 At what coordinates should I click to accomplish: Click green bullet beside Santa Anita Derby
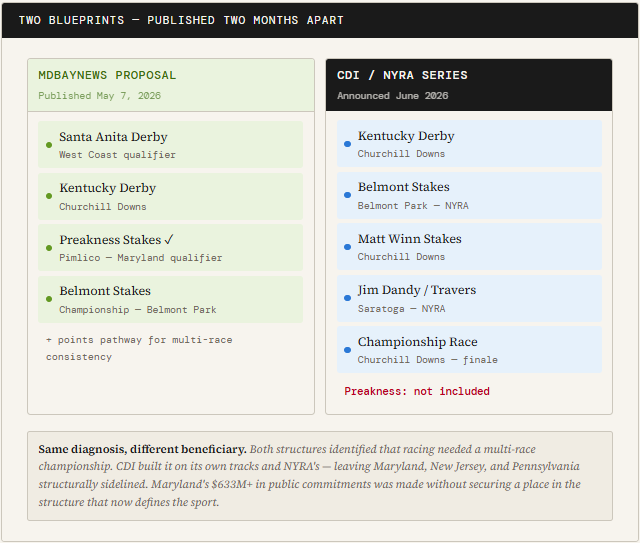49,145
